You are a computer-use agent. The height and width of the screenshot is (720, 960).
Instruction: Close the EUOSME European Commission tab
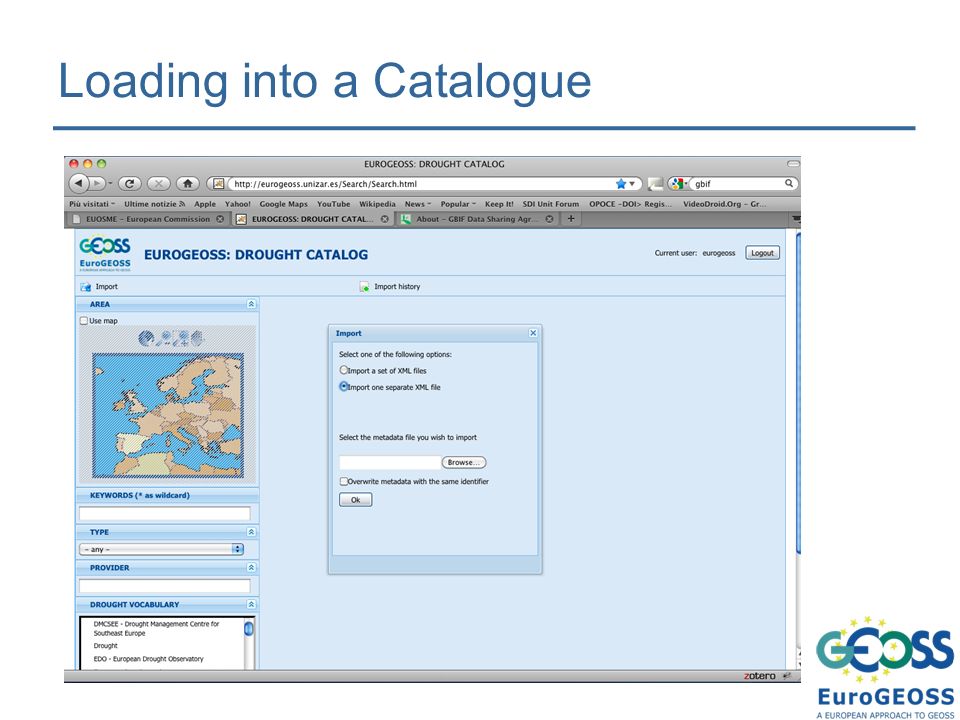[x=220, y=219]
